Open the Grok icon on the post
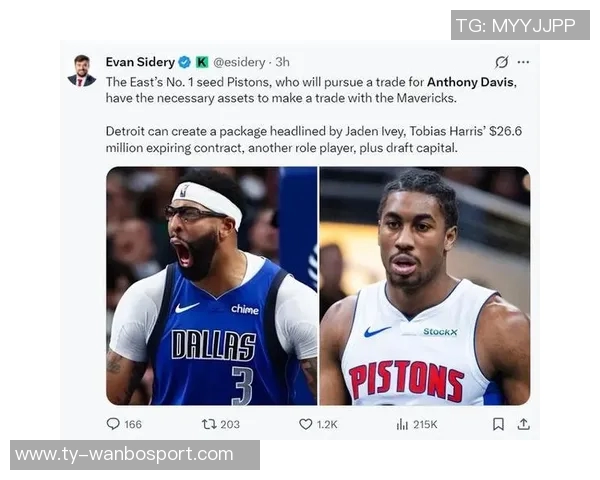Image resolution: width=600 pixels, height=480 pixels. click(x=502, y=62)
